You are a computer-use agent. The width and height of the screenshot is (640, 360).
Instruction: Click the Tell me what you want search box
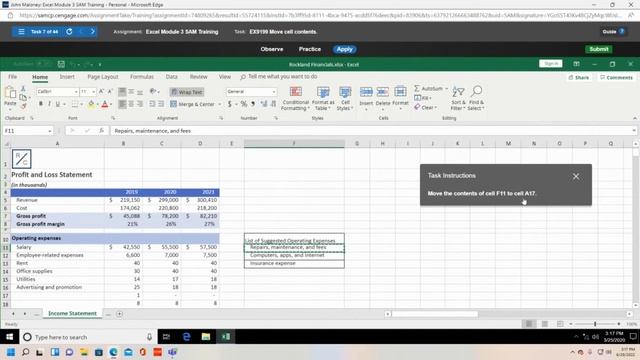pyautogui.click(x=279, y=77)
